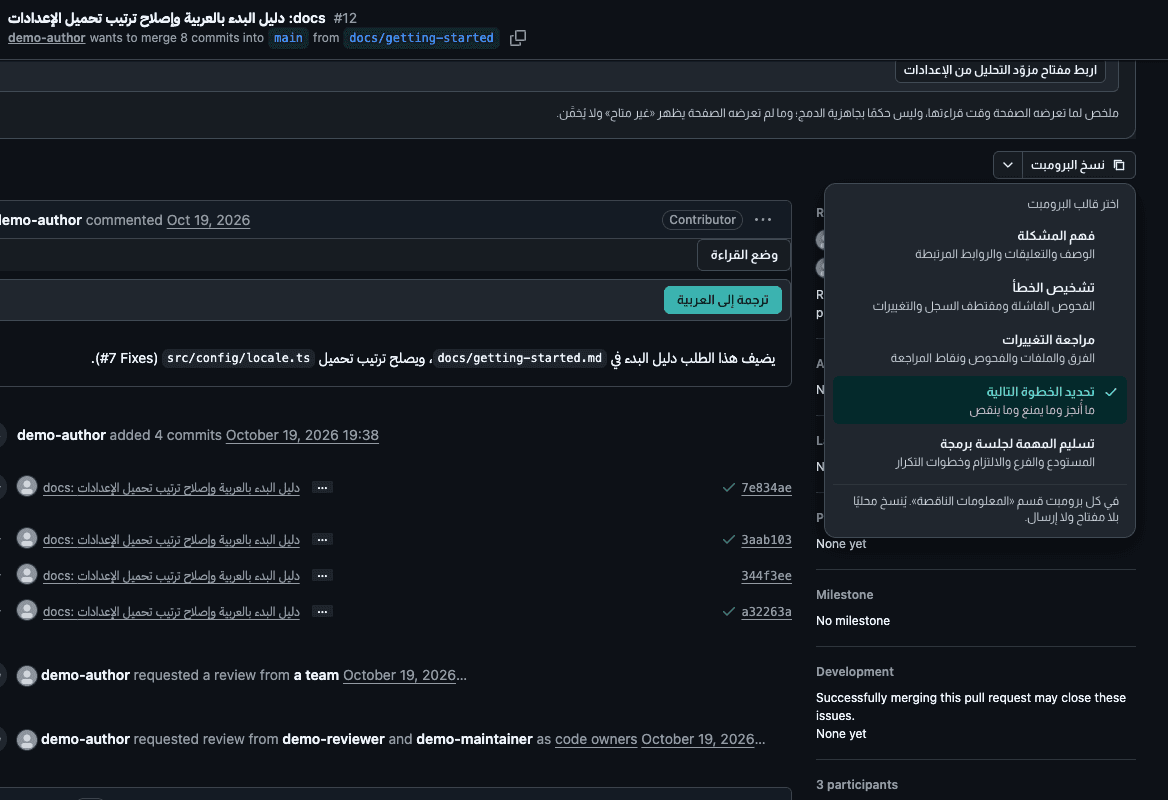1168x800 pixels.
Task: Click اربط مفتاح مزوّد التحليل من الإعدادات button
Action: (1000, 70)
